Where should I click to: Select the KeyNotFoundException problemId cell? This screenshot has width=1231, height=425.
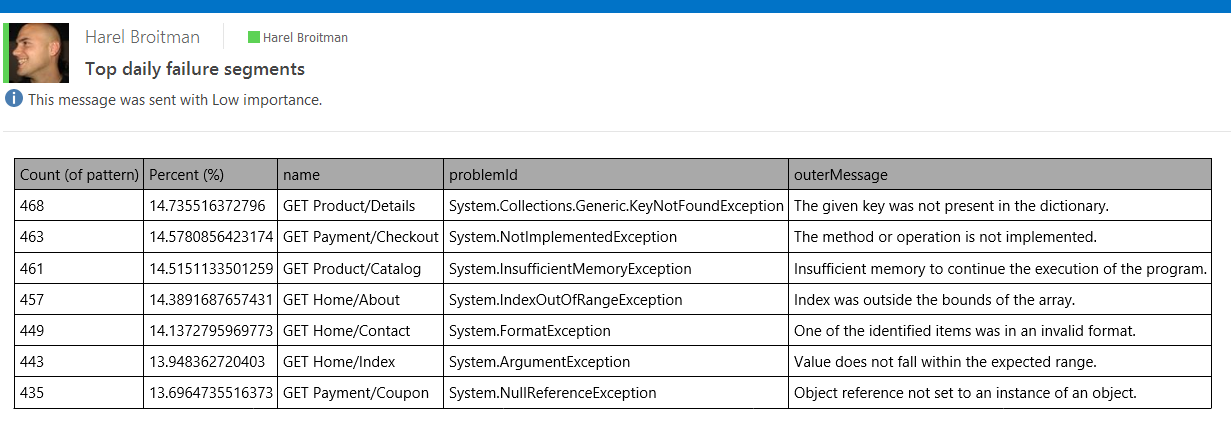(x=616, y=206)
